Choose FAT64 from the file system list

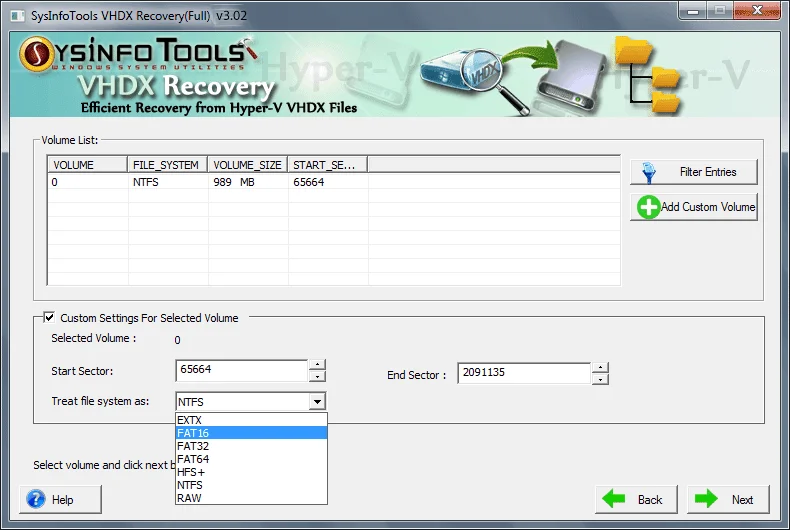click(251, 459)
